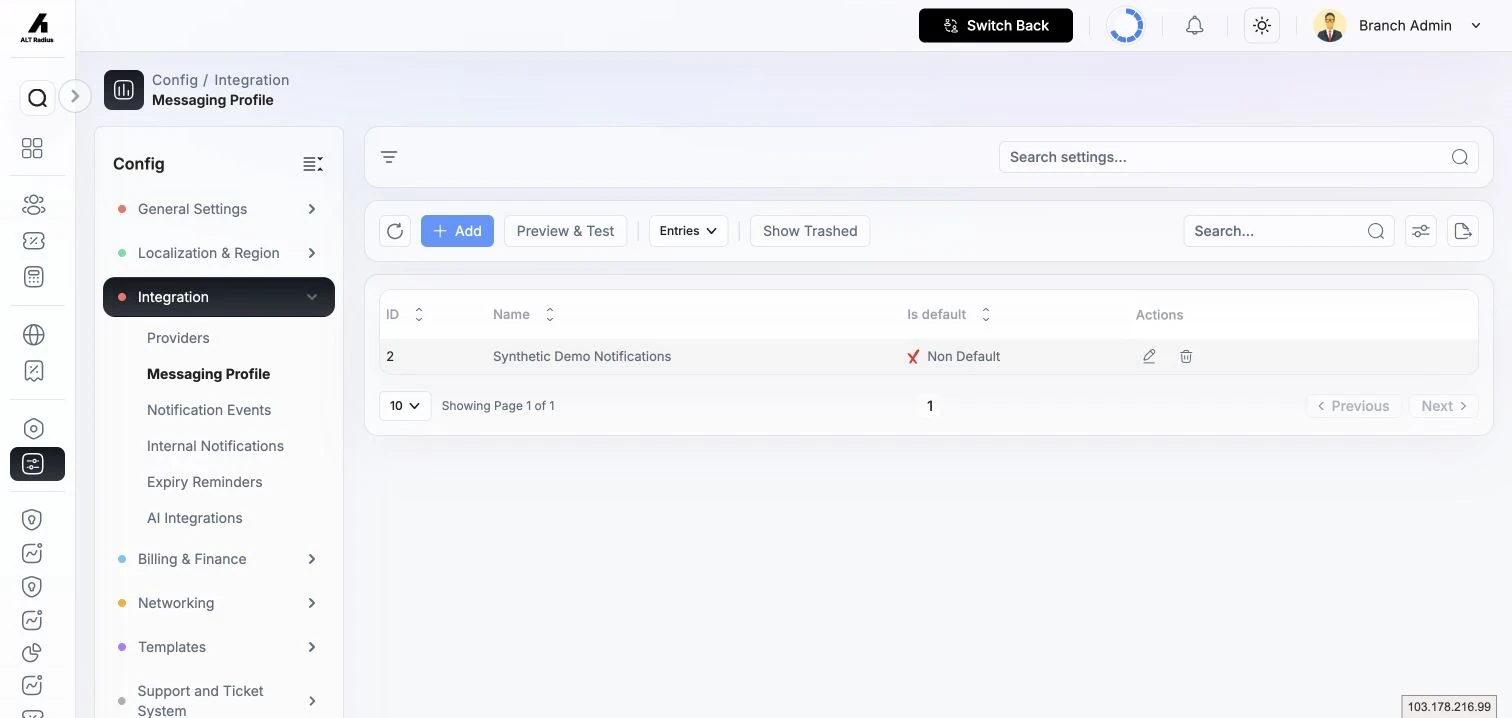Open the users group icon in sidebar
1512x718 pixels.
[x=33, y=205]
